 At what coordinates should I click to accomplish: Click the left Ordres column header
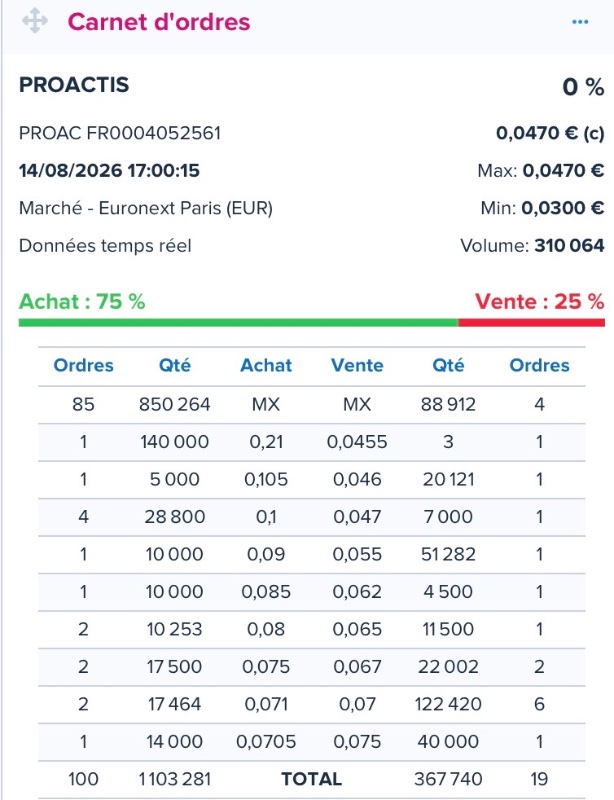coord(84,365)
